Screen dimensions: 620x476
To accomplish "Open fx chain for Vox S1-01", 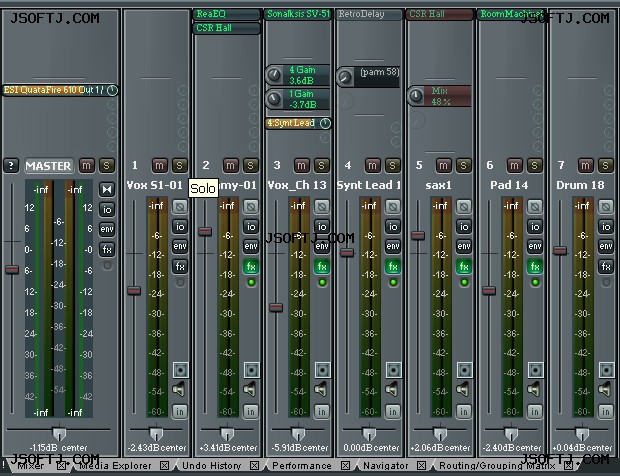I will [x=180, y=266].
